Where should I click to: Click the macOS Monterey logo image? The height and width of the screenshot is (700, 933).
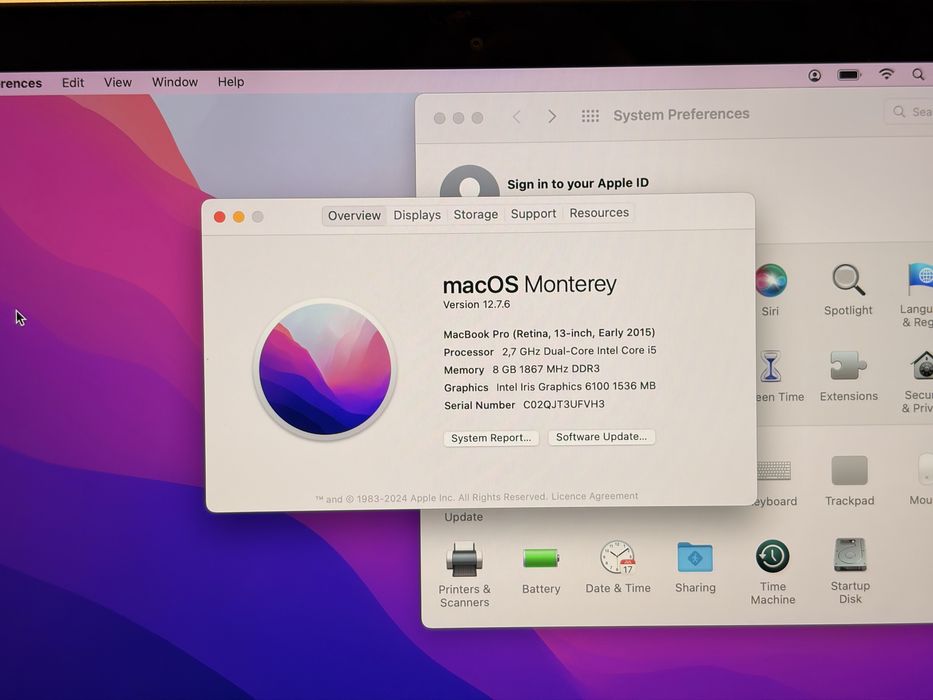325,369
